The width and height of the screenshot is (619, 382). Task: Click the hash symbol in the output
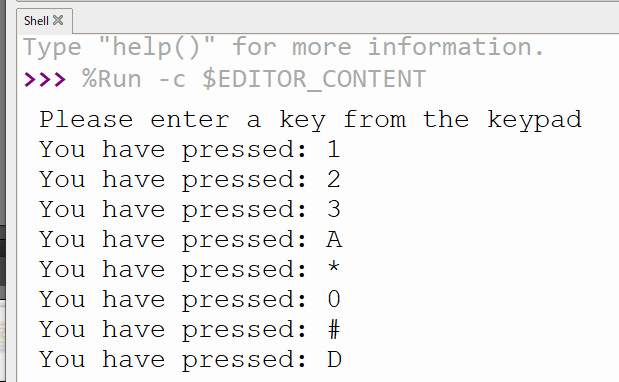click(334, 330)
